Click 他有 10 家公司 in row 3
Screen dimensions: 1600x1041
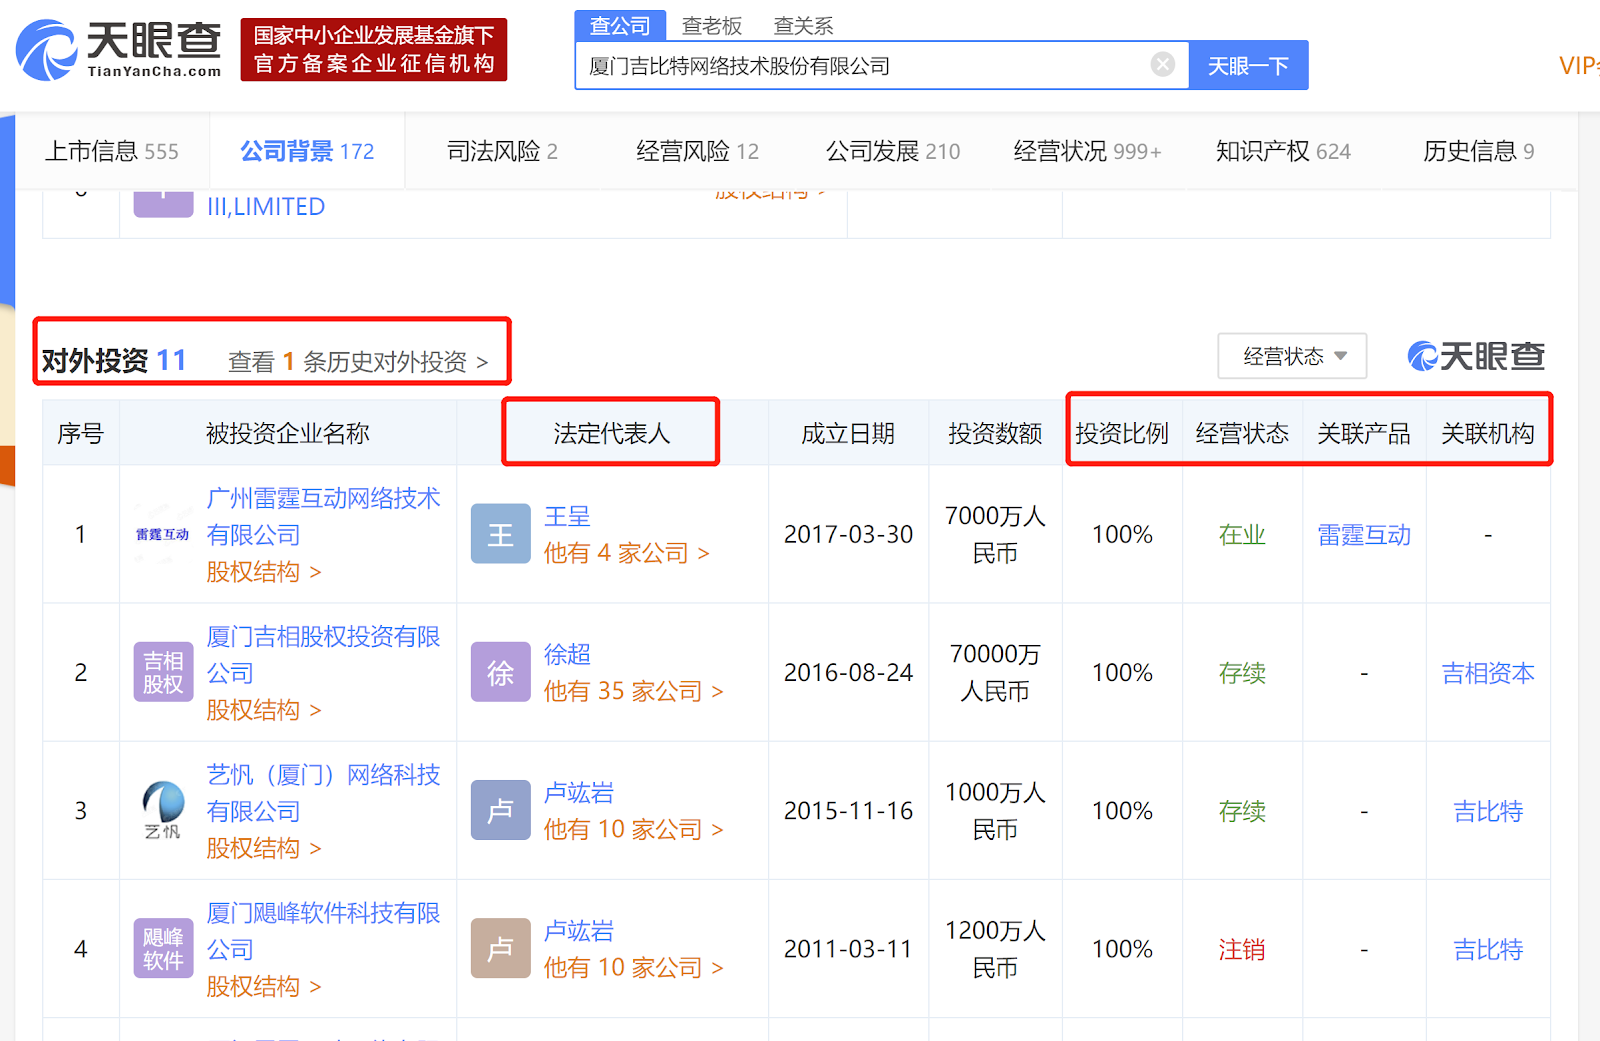coord(634,828)
